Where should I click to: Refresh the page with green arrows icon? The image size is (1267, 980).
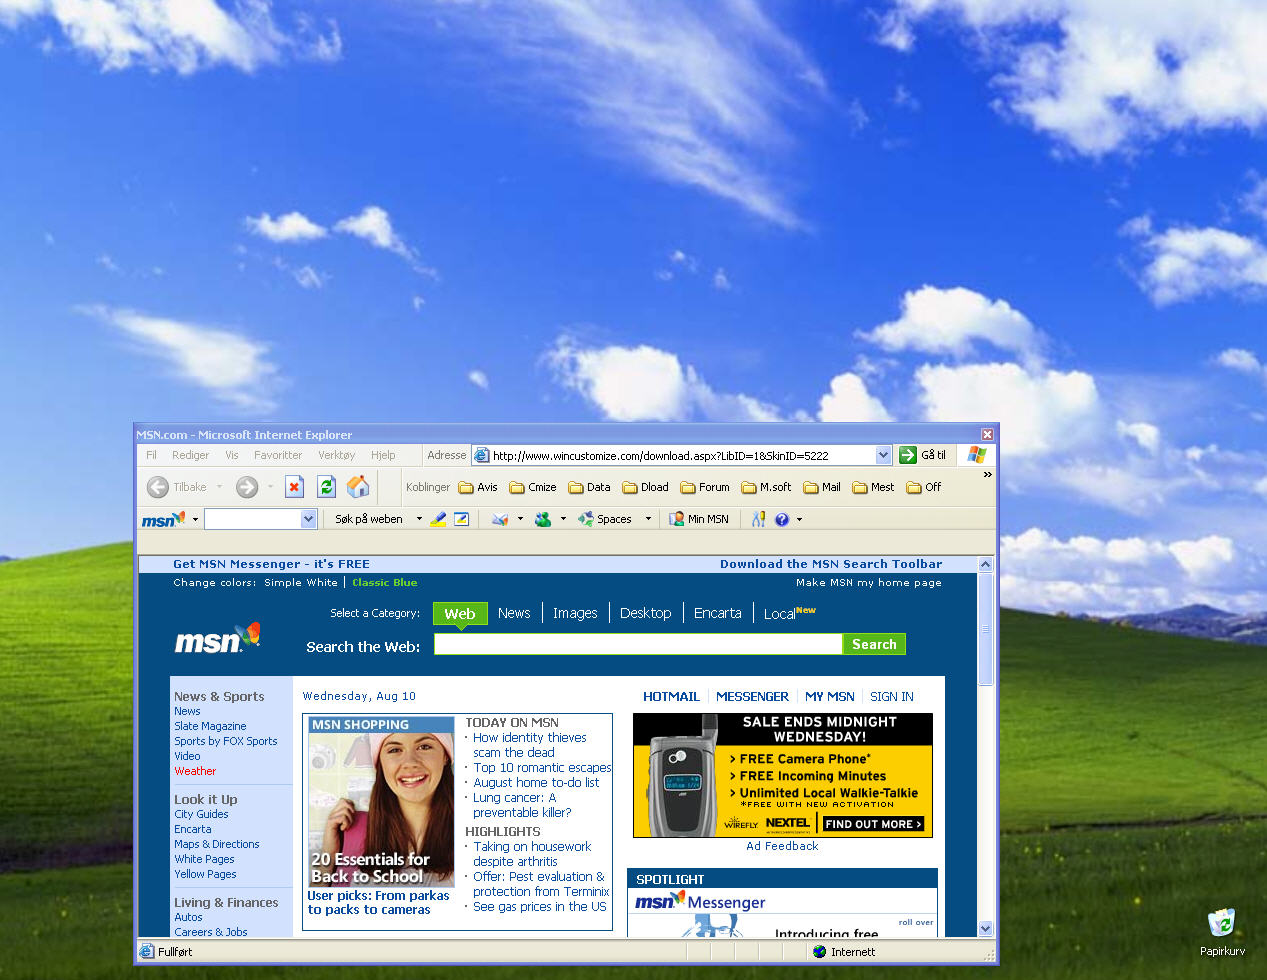click(326, 487)
